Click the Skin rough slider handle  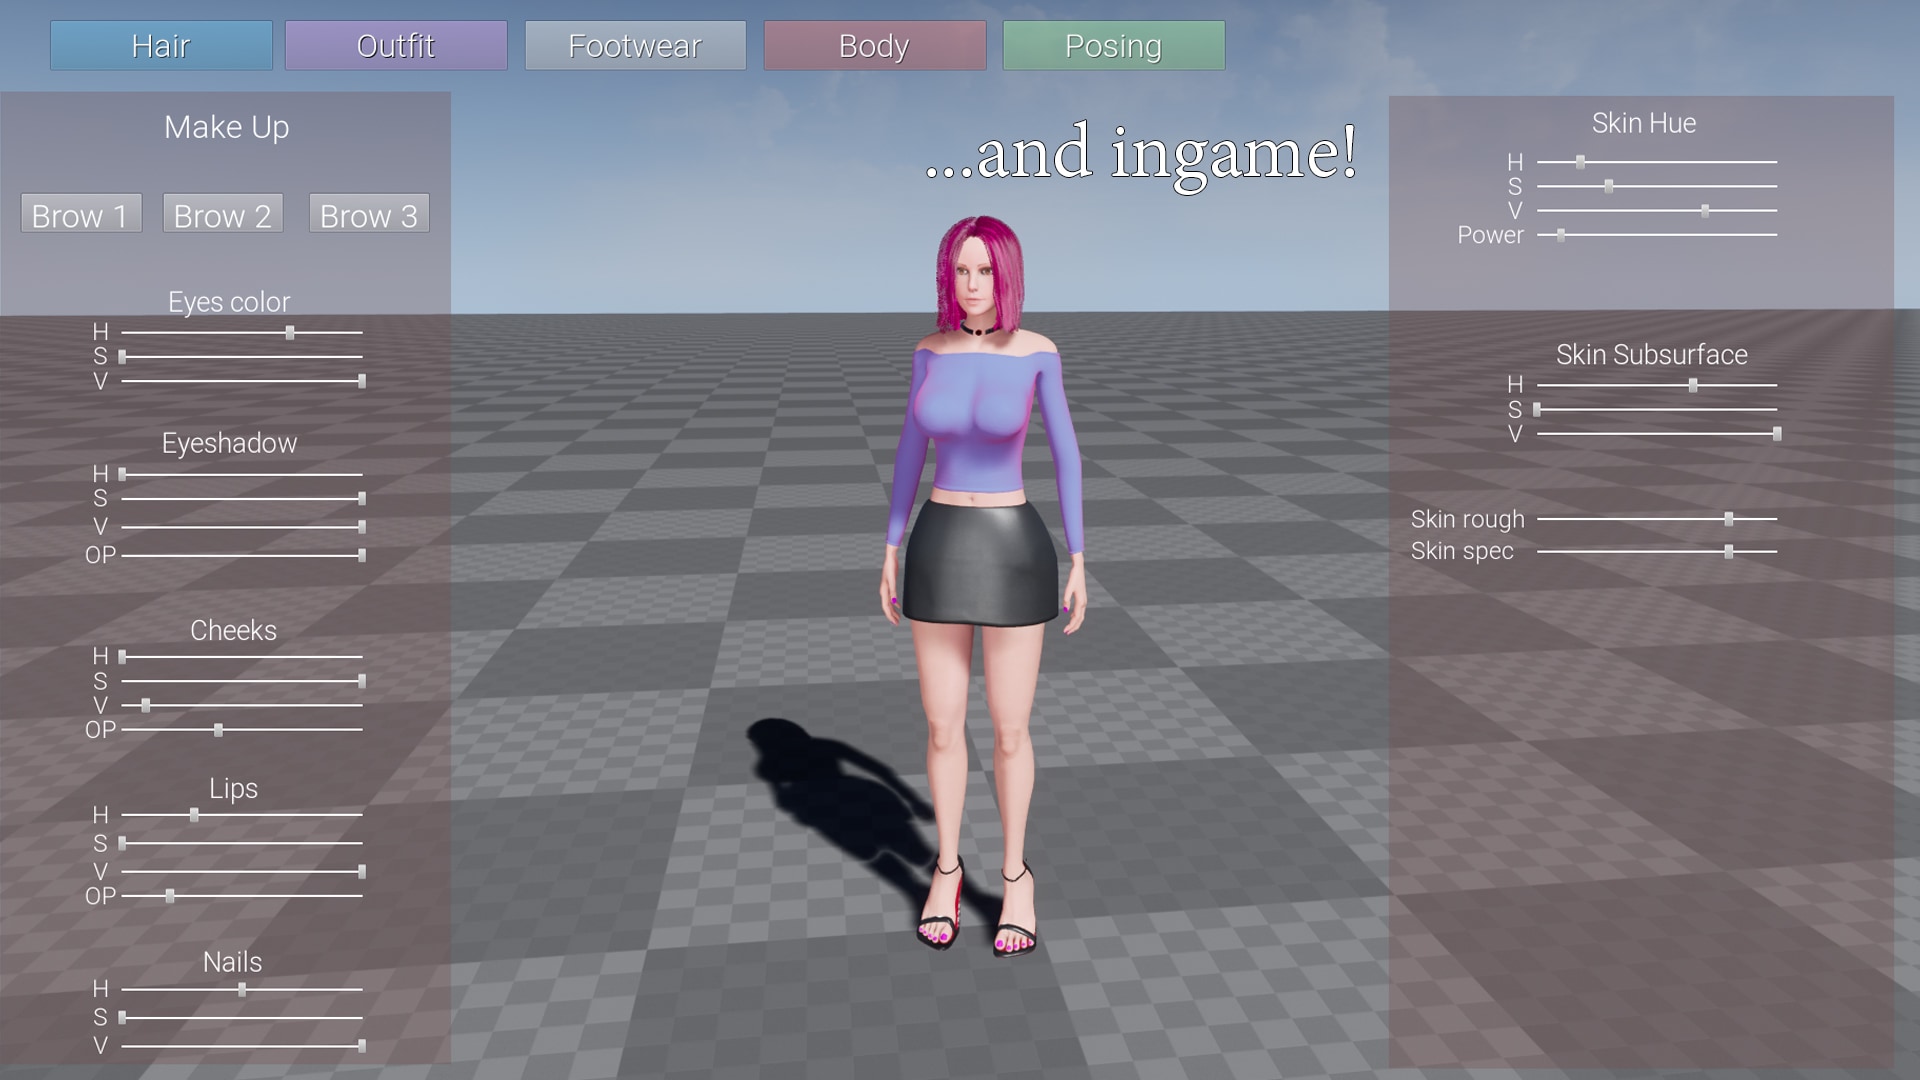pyautogui.click(x=1729, y=519)
